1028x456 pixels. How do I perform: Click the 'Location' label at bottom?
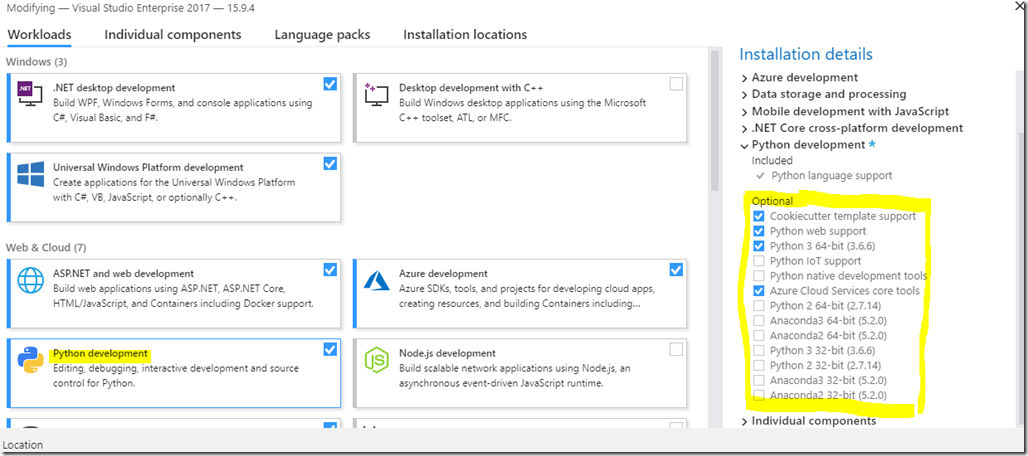[23, 445]
